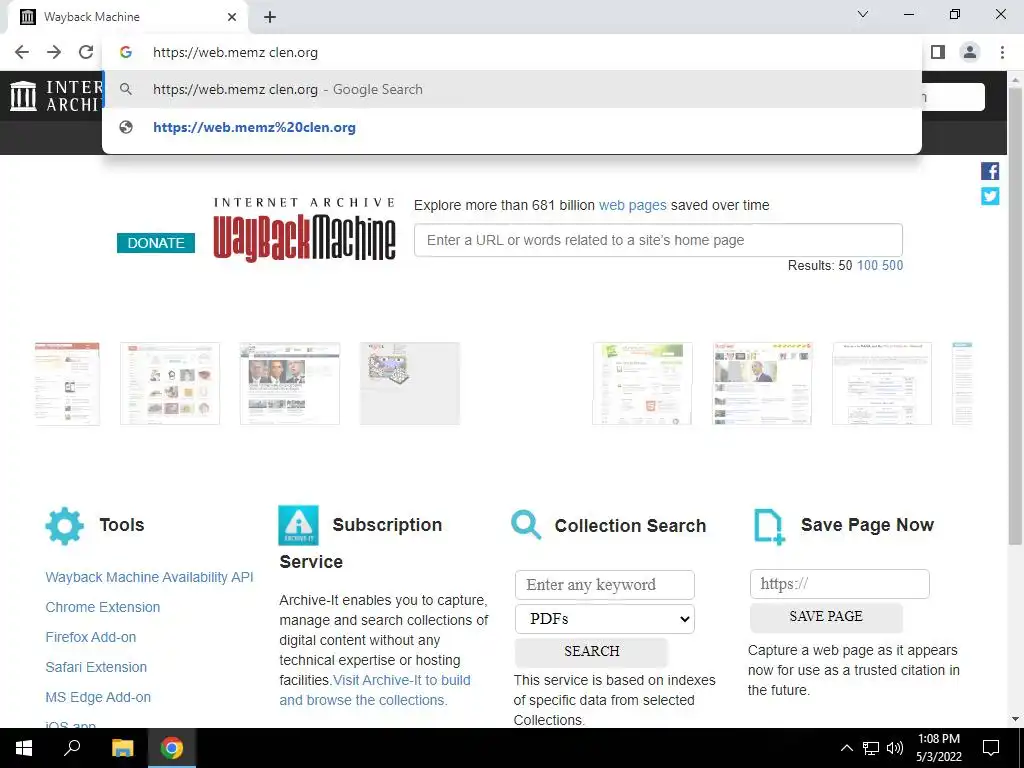Open the Chrome Extension link
This screenshot has height=768, width=1024.
103,607
